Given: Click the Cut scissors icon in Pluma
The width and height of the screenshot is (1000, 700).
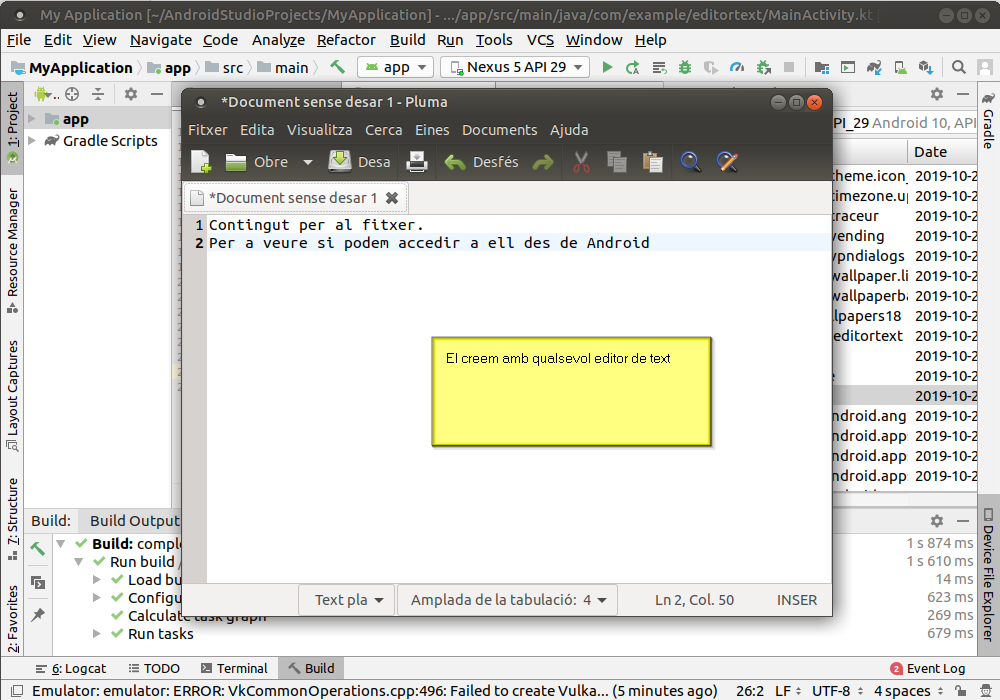Looking at the screenshot, I should point(581,162).
